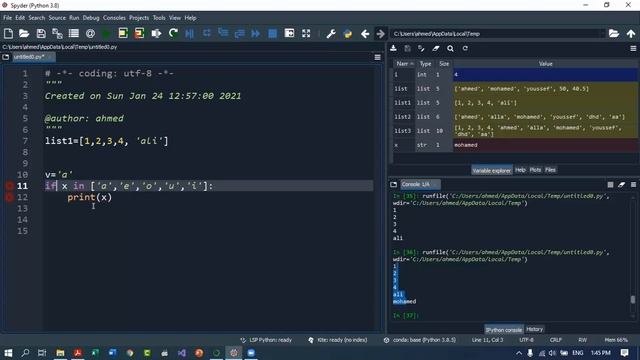This screenshot has width=640, height=360.
Task: Interrupt kernel stop square in console
Action: click(x=610, y=184)
